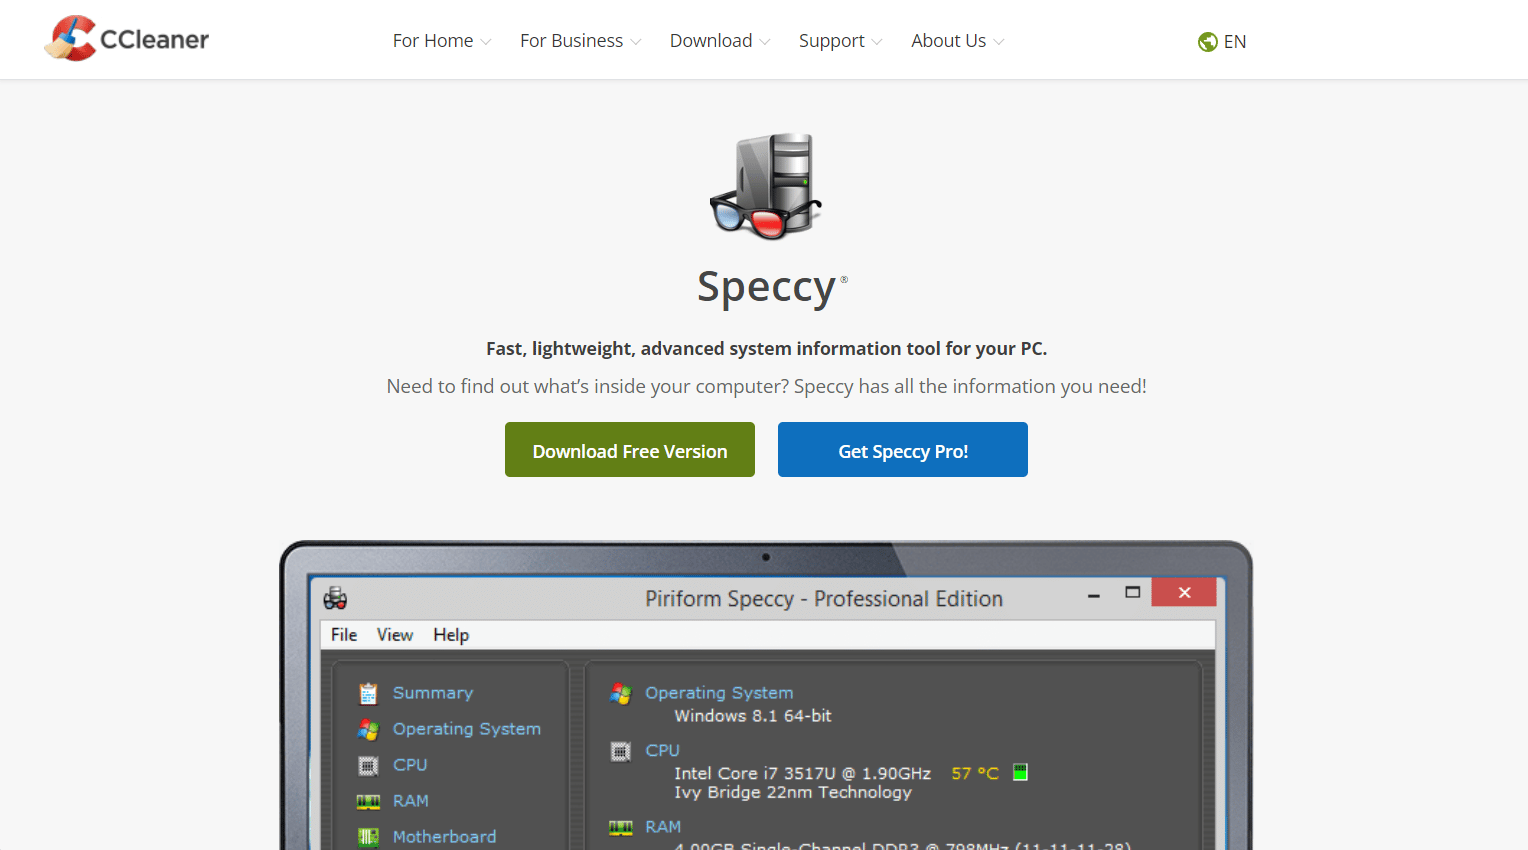Expand the About Us dropdown menu
Screen dimensions: 1528x850
tap(957, 41)
